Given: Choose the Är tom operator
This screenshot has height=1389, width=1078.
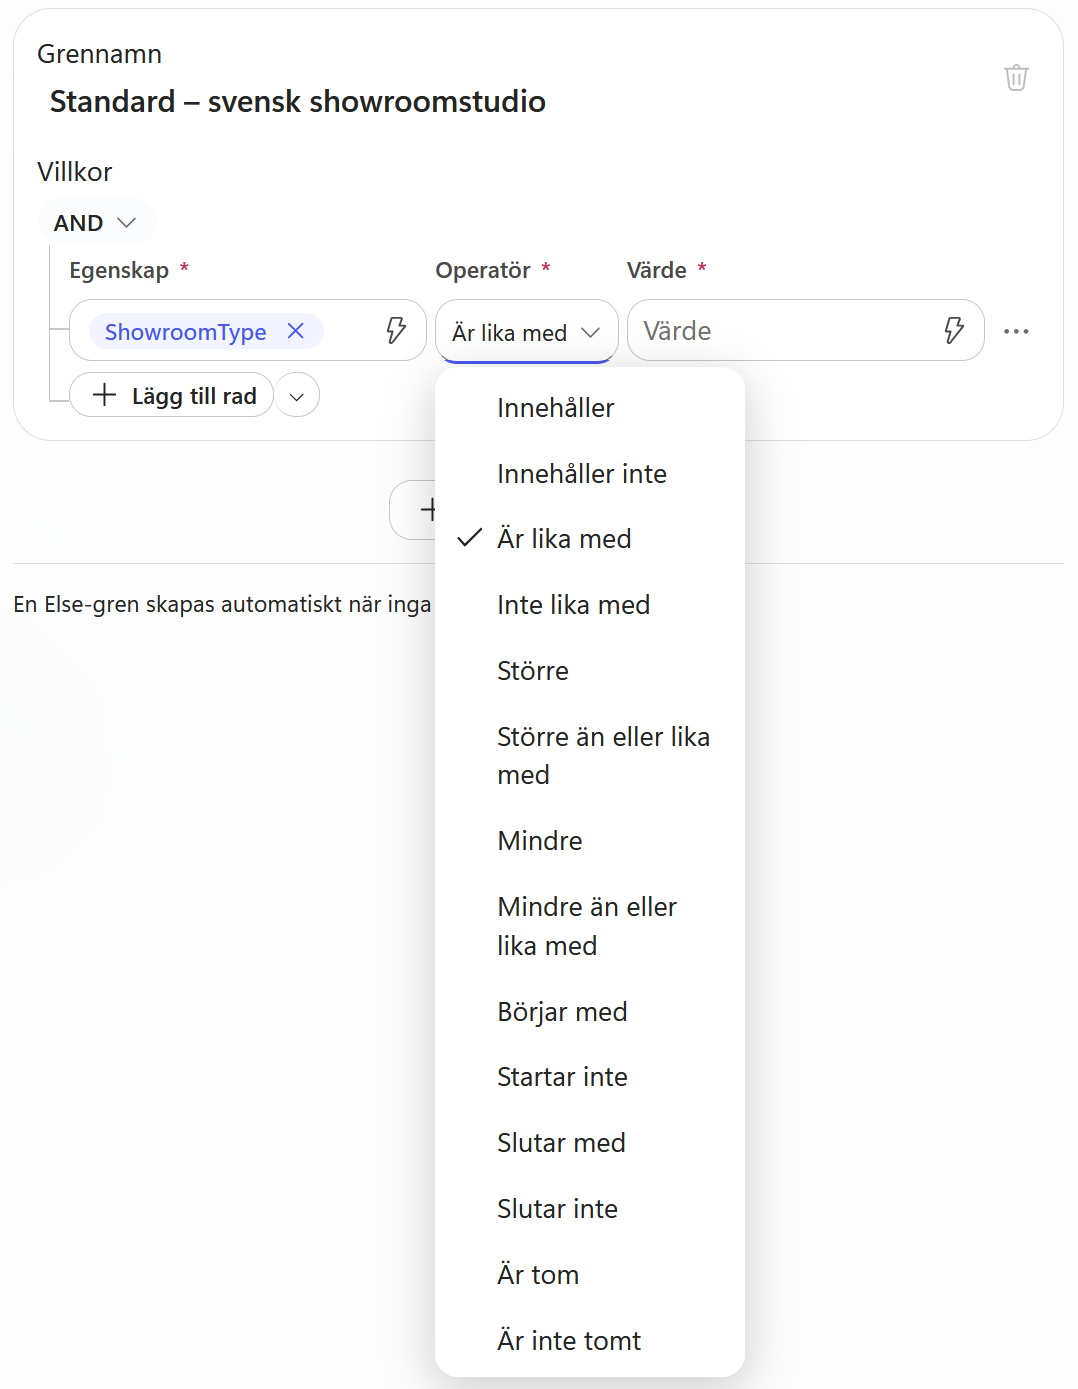Looking at the screenshot, I should [x=590, y=1275].
